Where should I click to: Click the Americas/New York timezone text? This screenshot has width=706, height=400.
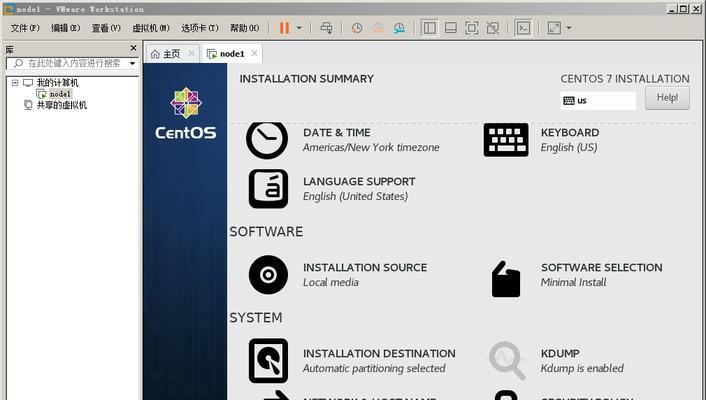coord(371,147)
